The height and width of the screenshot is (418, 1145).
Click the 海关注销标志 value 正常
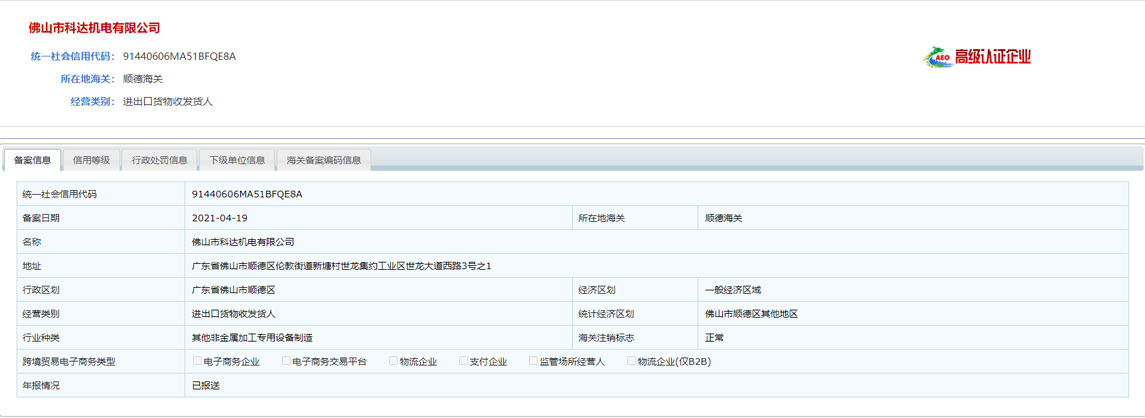(x=714, y=338)
